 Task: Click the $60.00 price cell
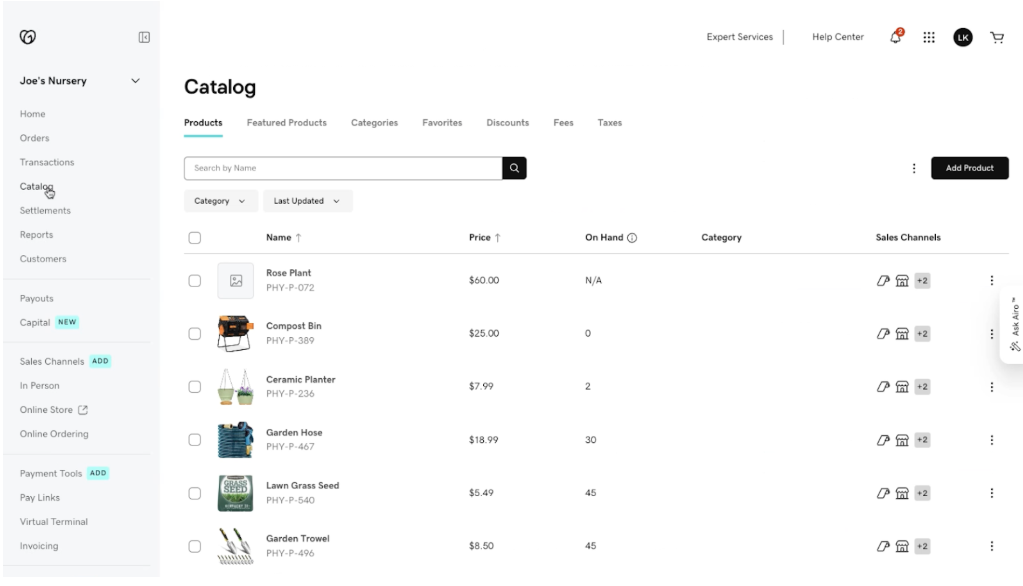pyautogui.click(x=484, y=281)
